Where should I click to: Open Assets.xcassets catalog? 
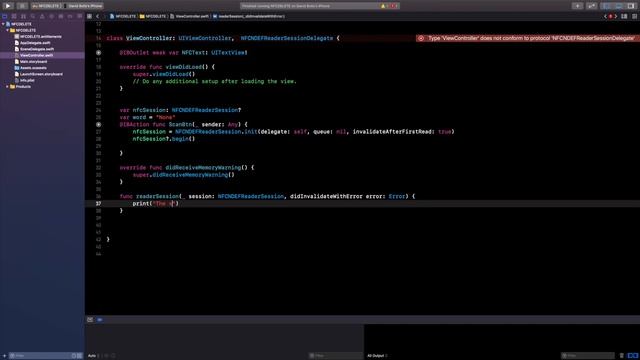click(30, 68)
